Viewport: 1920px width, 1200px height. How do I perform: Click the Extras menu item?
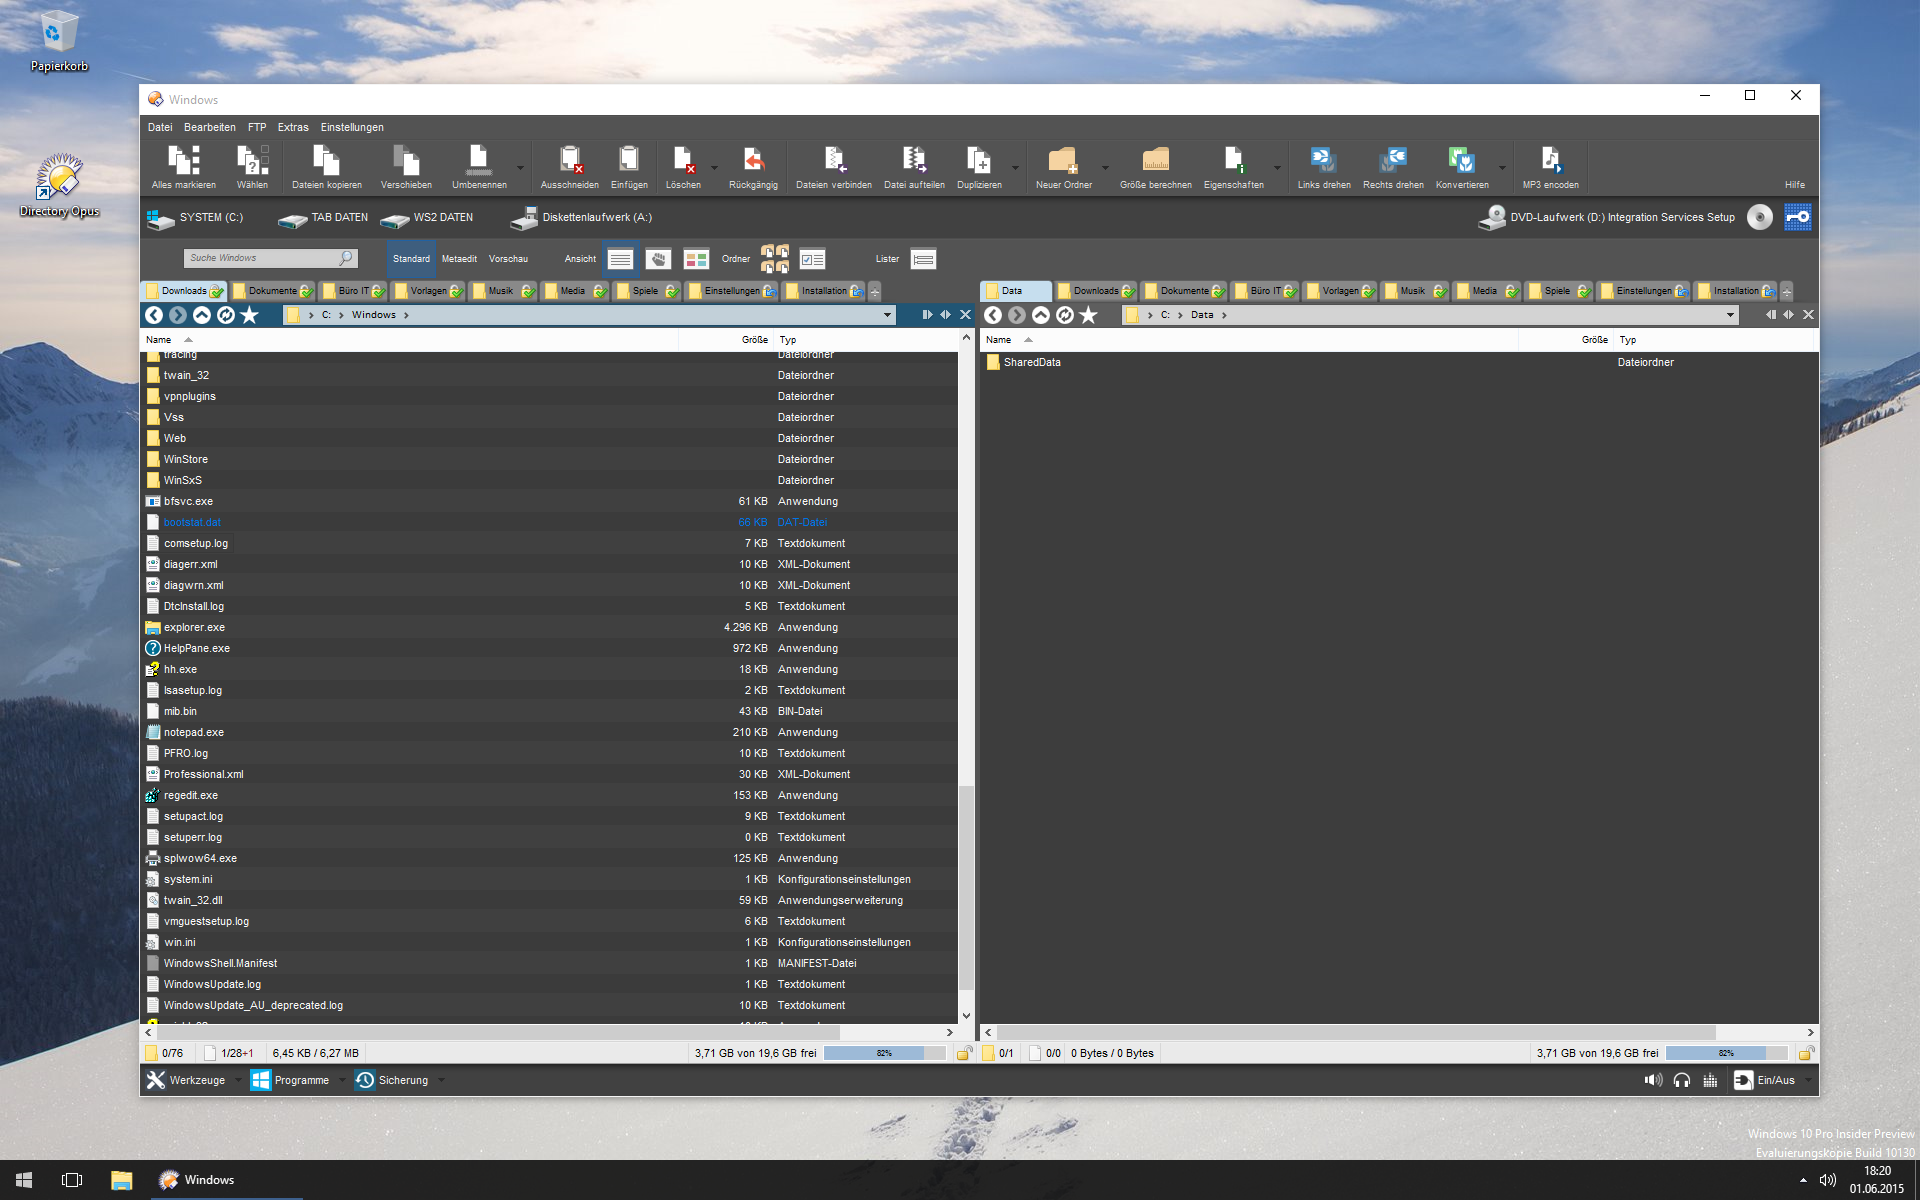[x=290, y=126]
